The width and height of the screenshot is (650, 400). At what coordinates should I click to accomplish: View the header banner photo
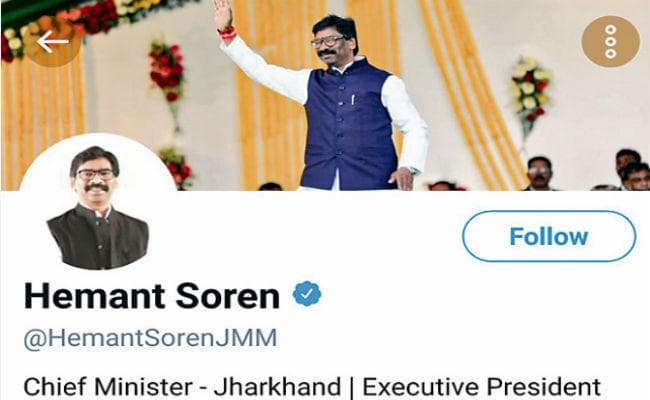325,95
